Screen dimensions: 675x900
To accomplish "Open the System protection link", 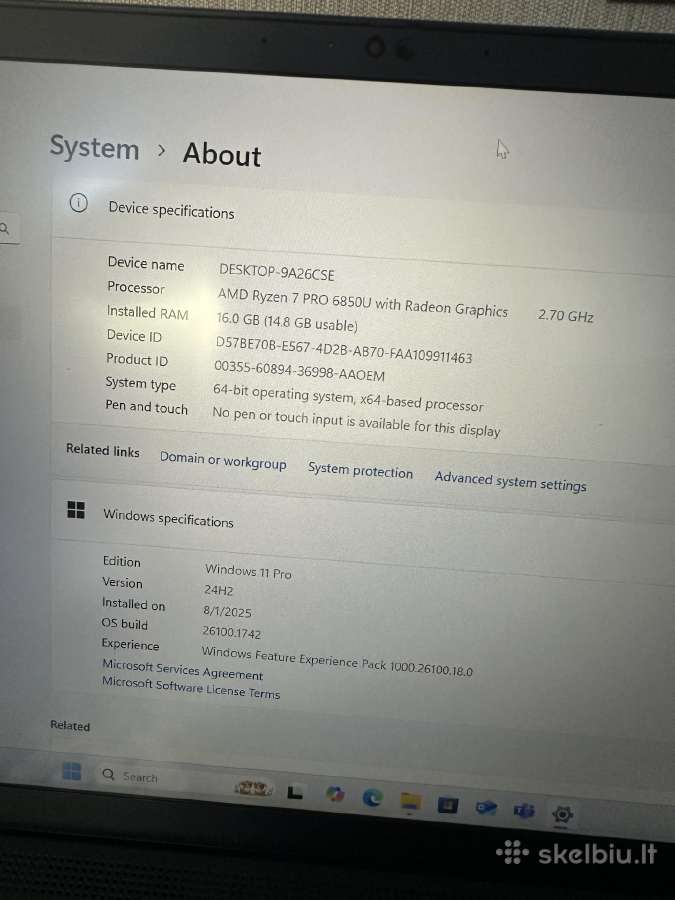I will pos(360,470).
